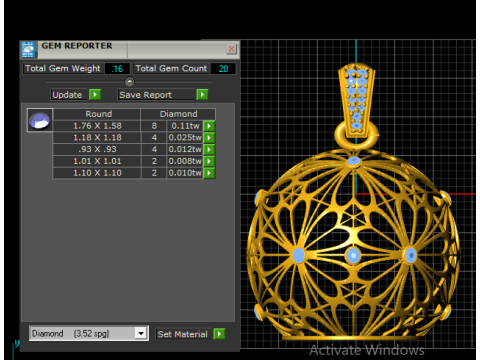This screenshot has width=480, height=360.
Task: Click the blue gem at pendant top
Action: 353,162
